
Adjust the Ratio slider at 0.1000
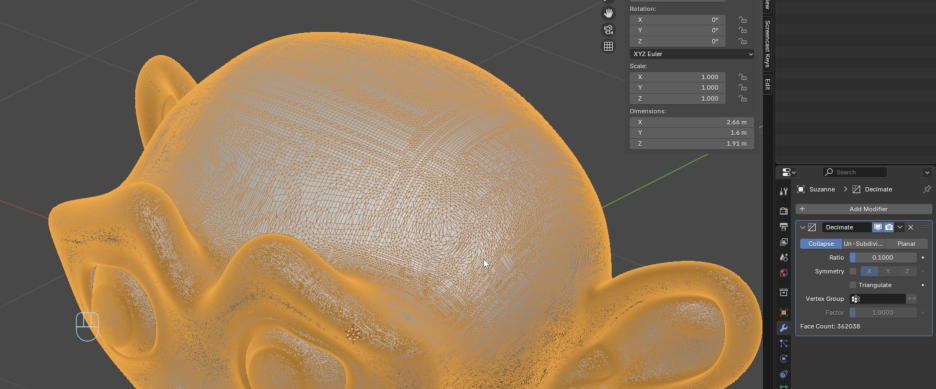pos(883,258)
